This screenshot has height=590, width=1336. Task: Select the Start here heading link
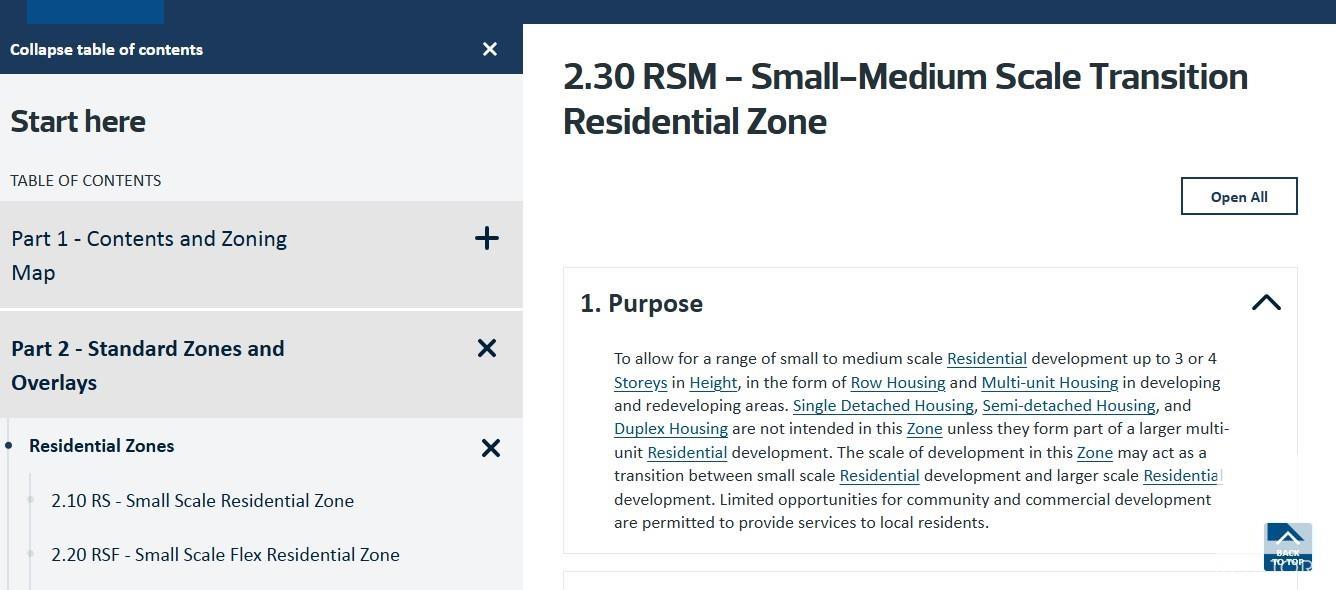78,121
